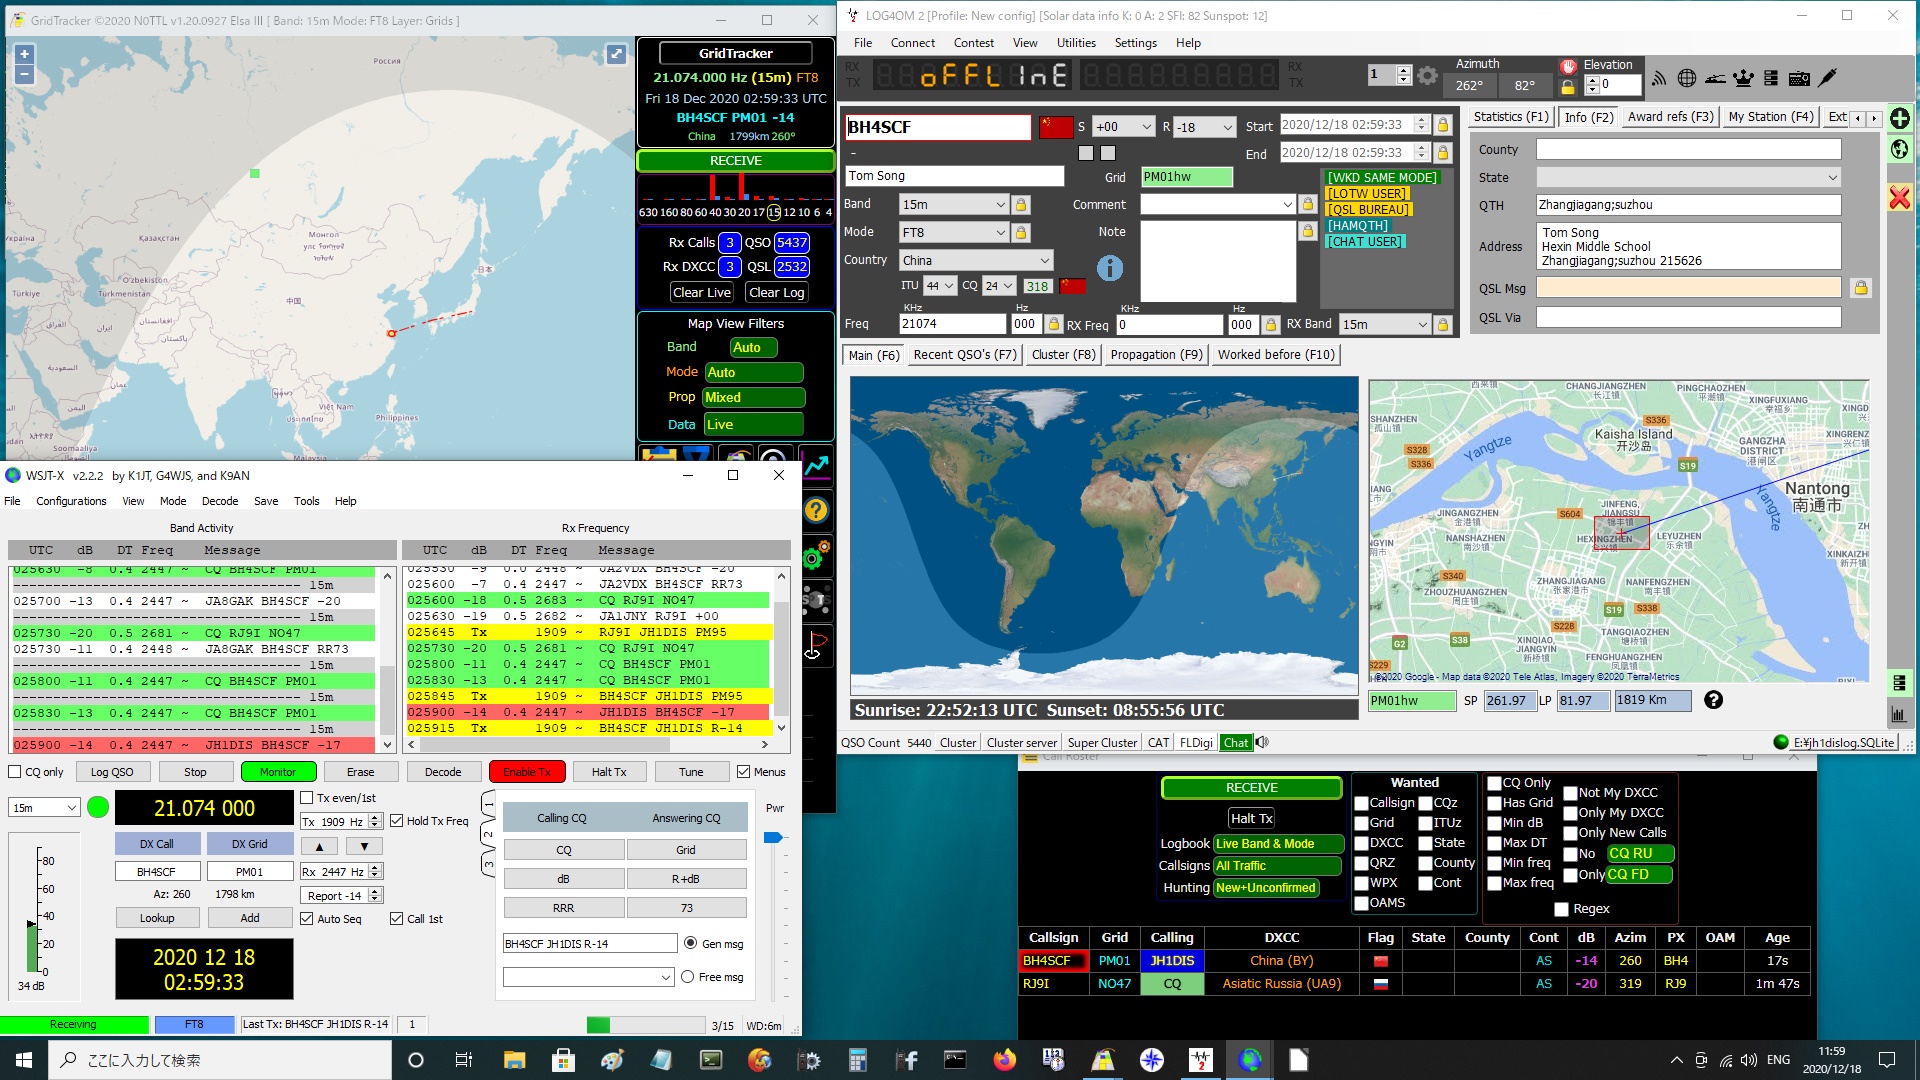Check the Max DT option in Call Roster
The height and width of the screenshot is (1080, 1920).
point(1496,843)
